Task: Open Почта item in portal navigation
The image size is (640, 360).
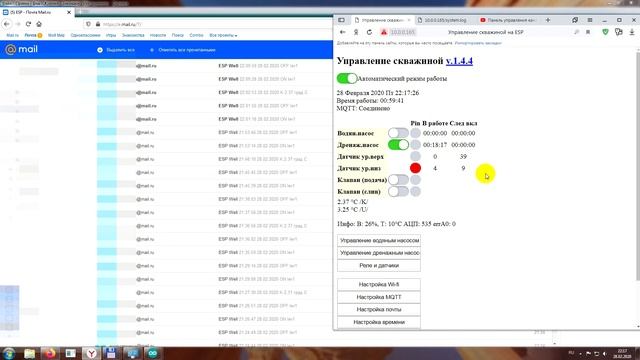Action: click(x=30, y=36)
